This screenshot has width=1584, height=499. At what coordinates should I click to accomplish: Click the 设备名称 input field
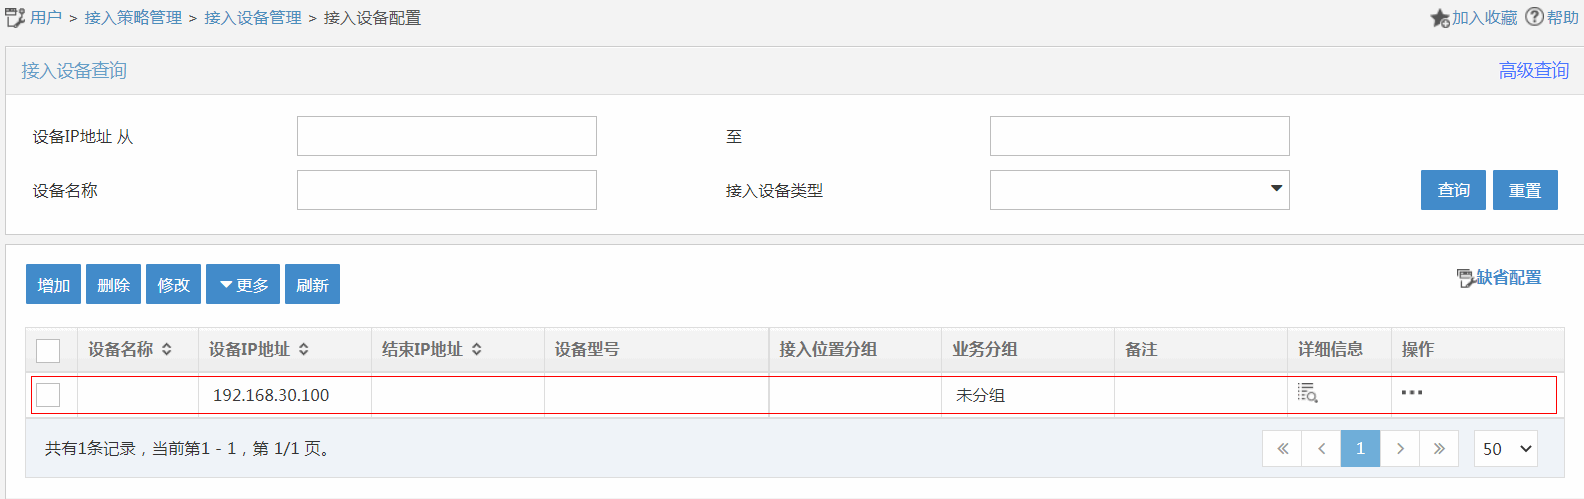446,190
